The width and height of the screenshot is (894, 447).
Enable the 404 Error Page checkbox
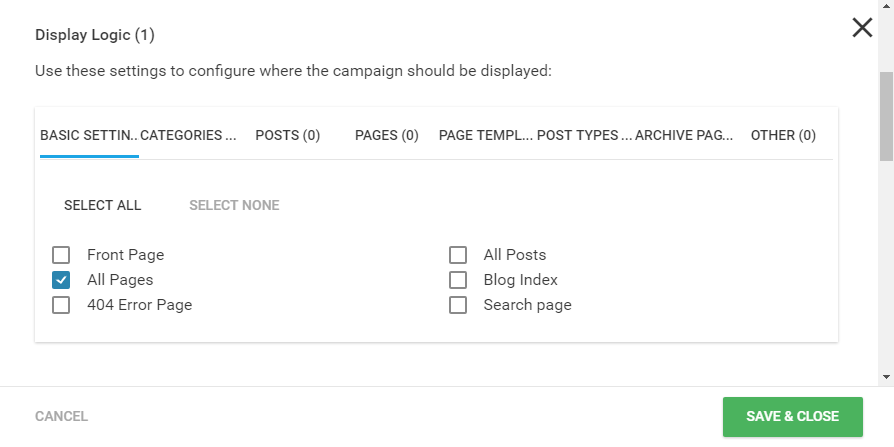click(x=61, y=305)
